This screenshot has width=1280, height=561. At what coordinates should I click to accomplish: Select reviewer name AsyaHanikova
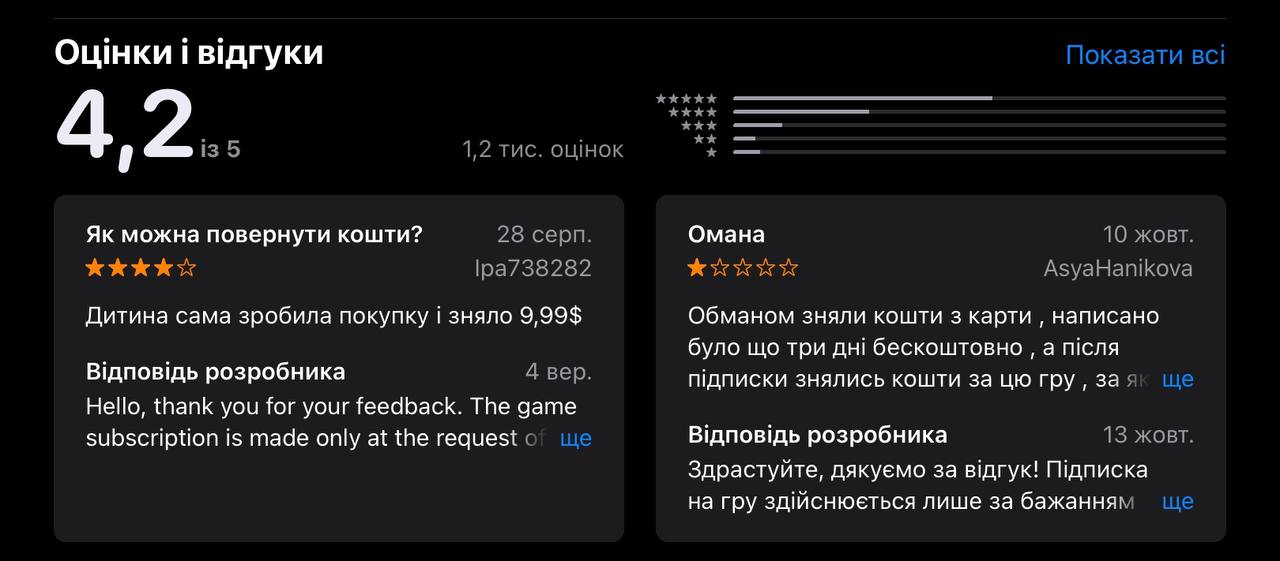[x=1117, y=268]
